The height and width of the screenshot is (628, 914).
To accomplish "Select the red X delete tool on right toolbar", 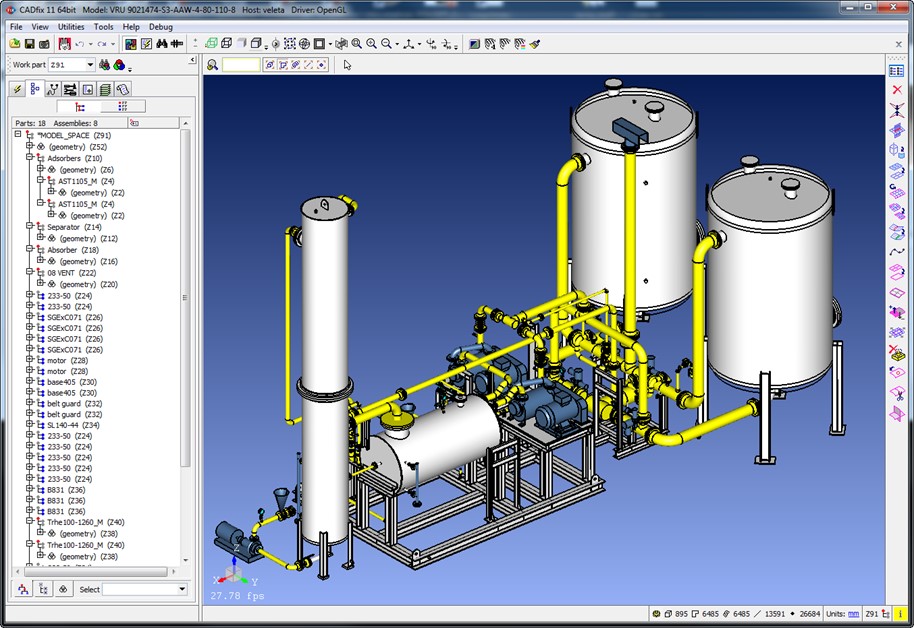I will coord(897,89).
